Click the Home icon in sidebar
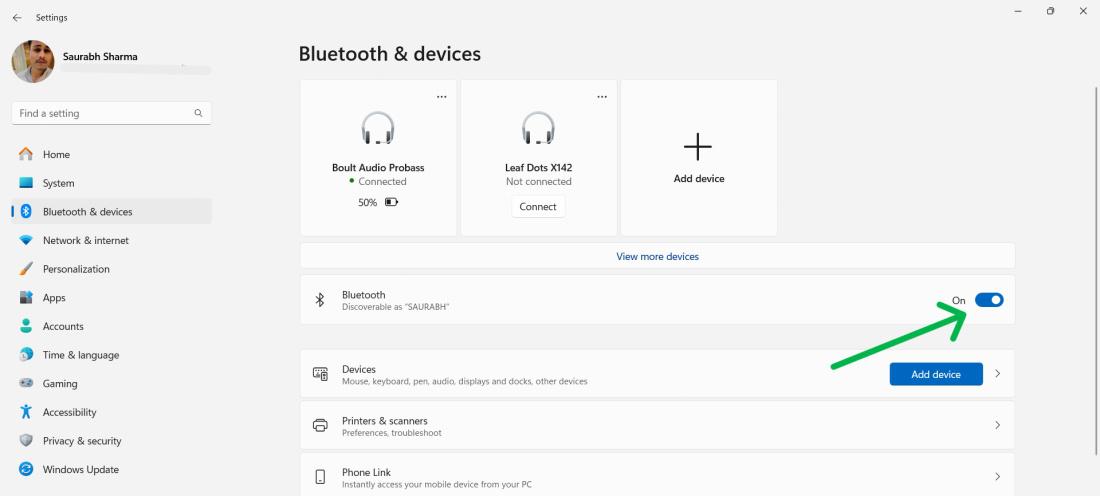This screenshot has height=496, width=1100. [x=27, y=155]
